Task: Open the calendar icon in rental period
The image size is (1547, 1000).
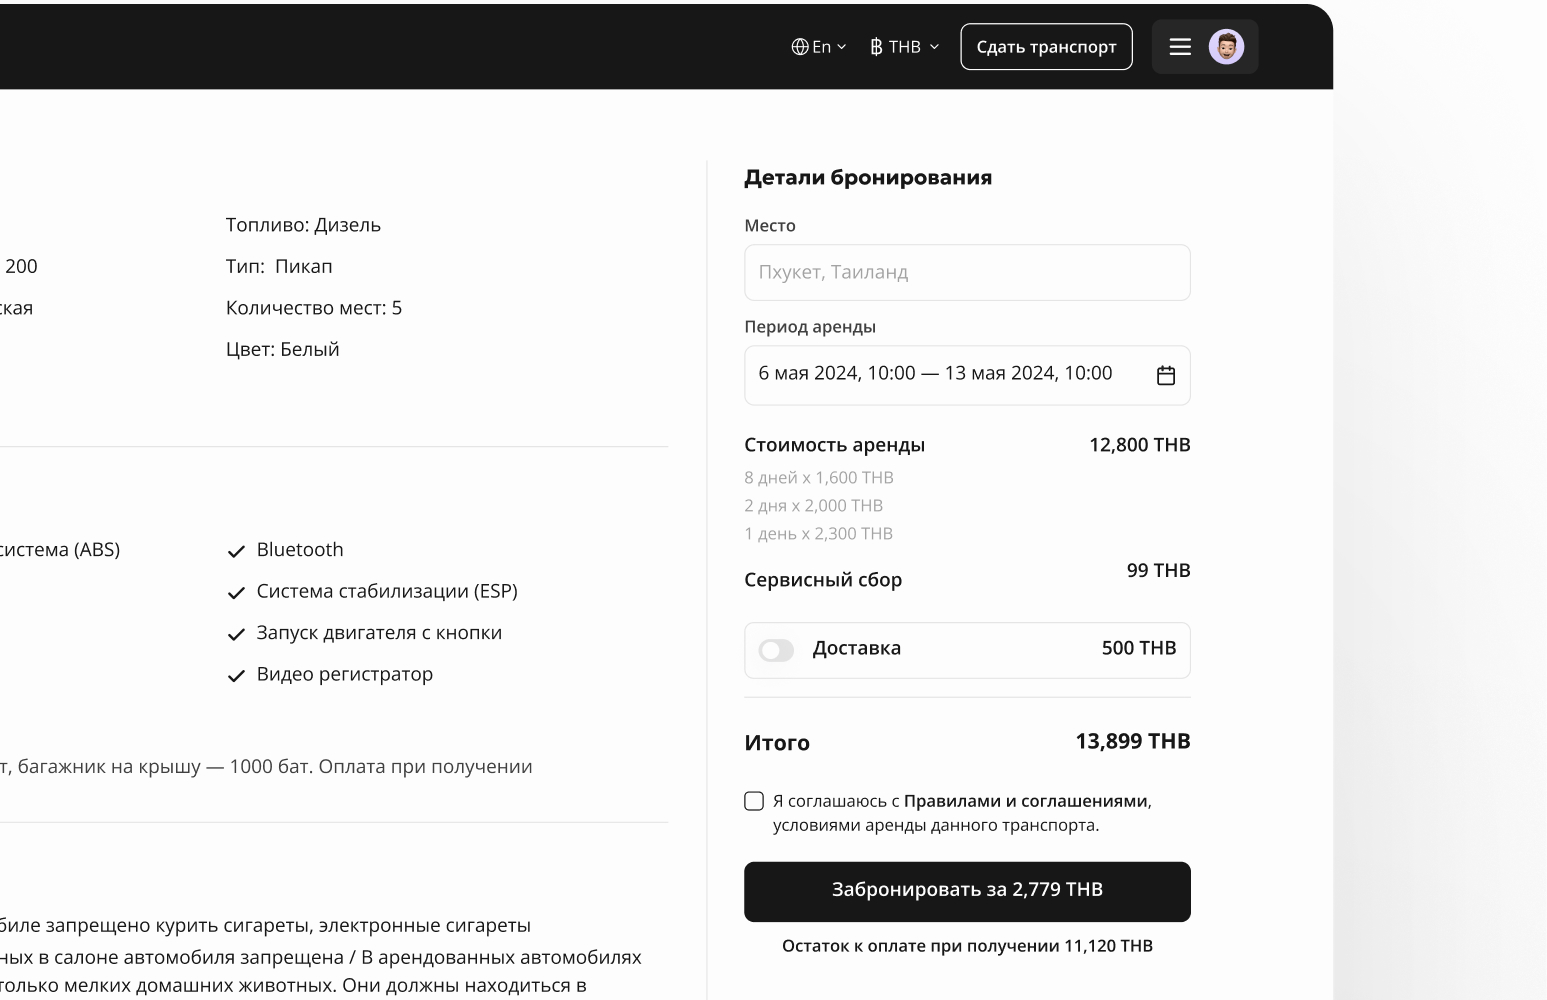Action: tap(1165, 375)
